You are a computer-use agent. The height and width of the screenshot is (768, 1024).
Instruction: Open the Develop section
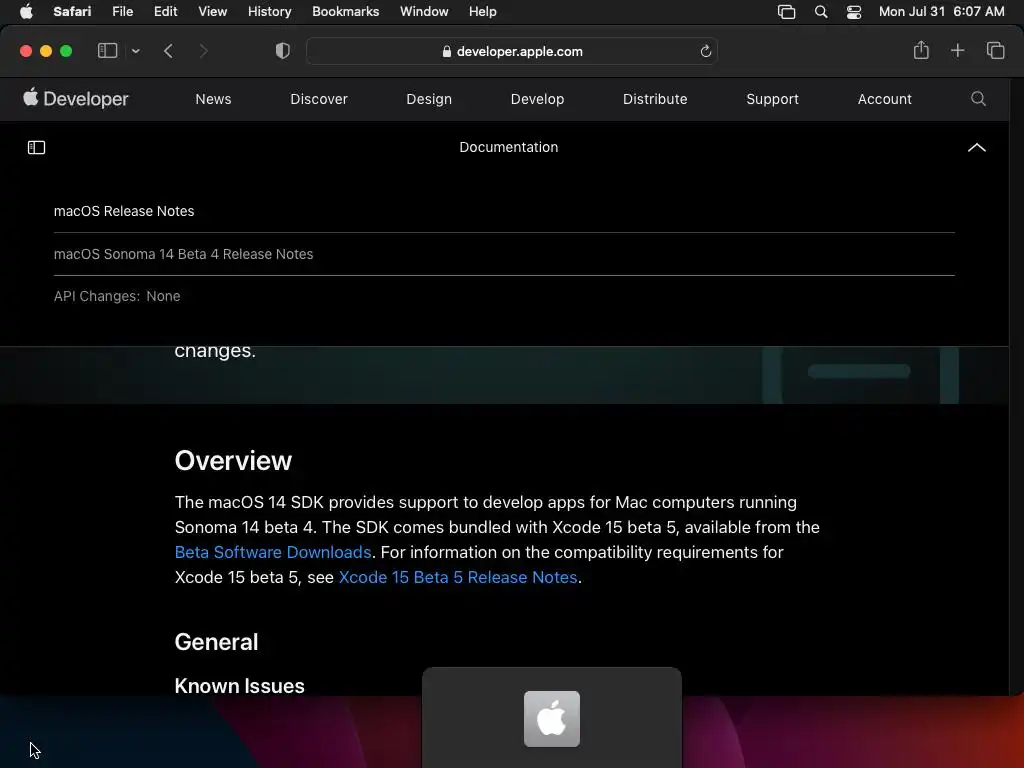(x=537, y=99)
